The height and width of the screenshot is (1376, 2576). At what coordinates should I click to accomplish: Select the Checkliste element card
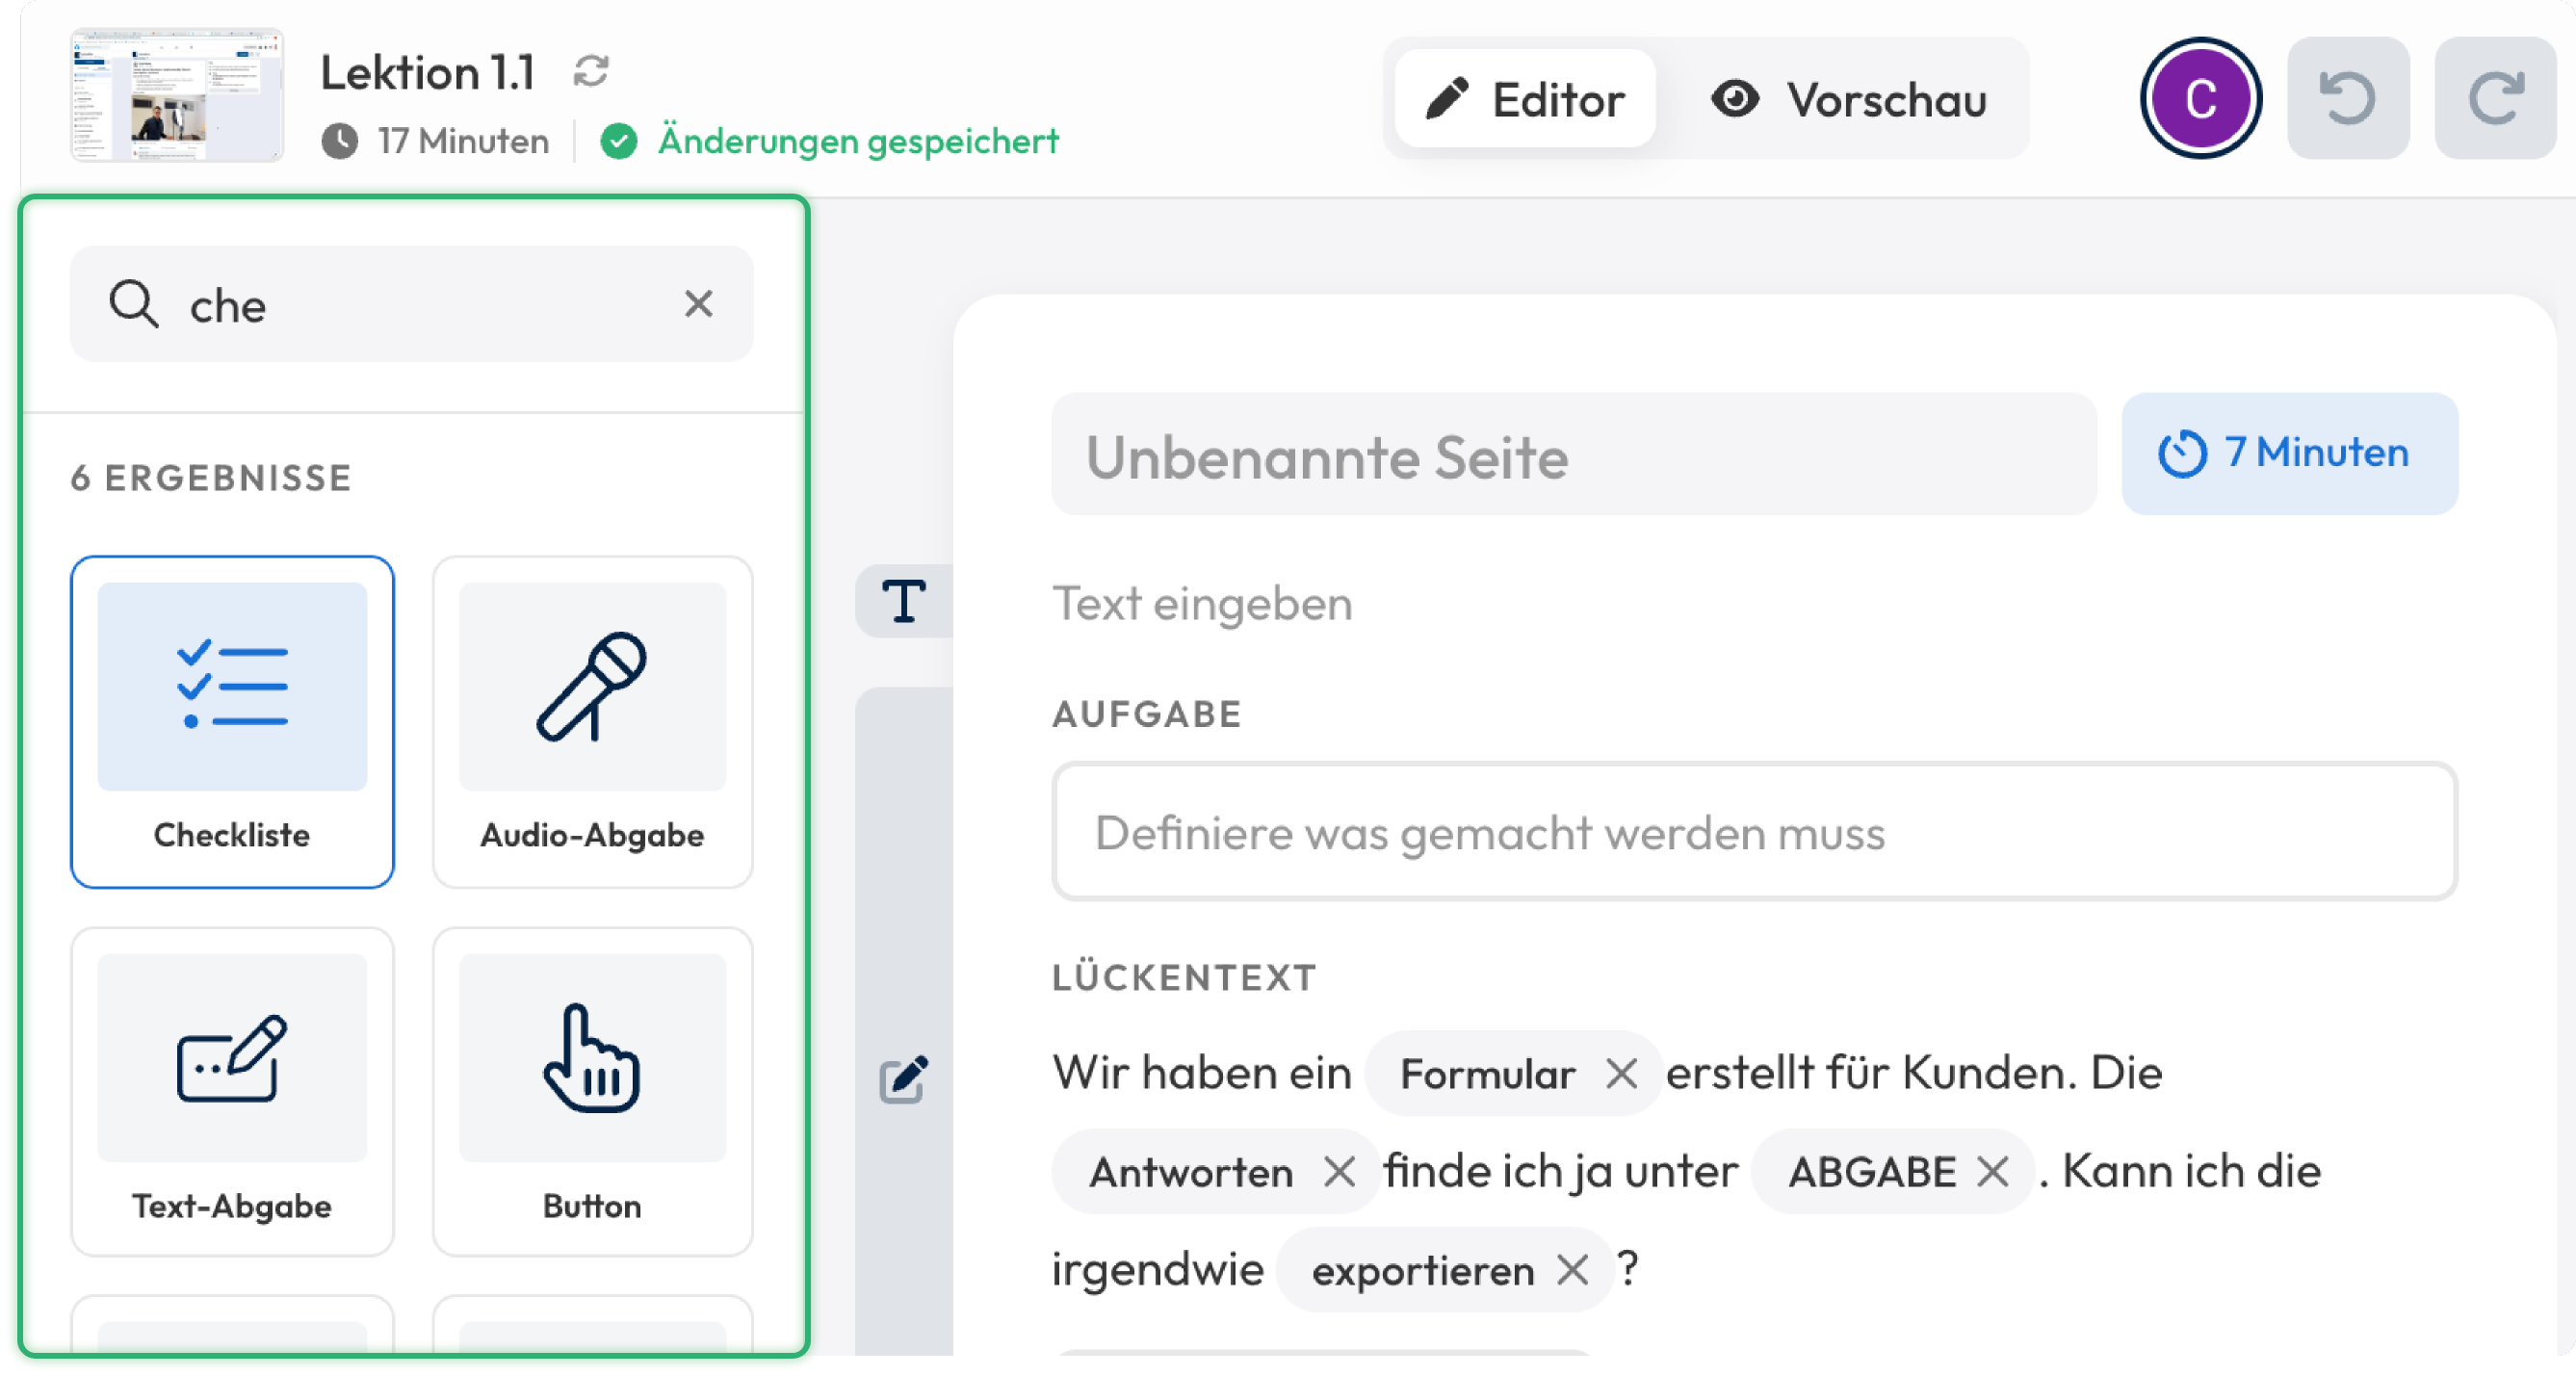point(232,722)
